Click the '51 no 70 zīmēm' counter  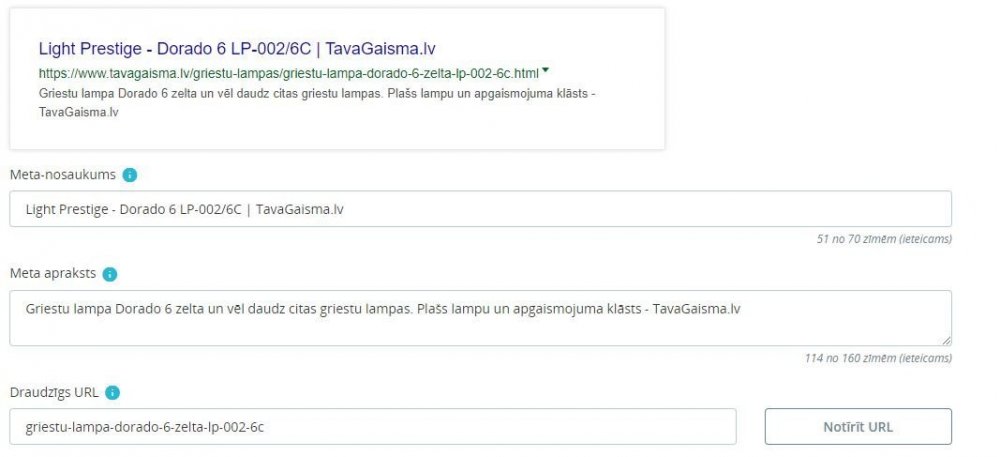click(884, 239)
